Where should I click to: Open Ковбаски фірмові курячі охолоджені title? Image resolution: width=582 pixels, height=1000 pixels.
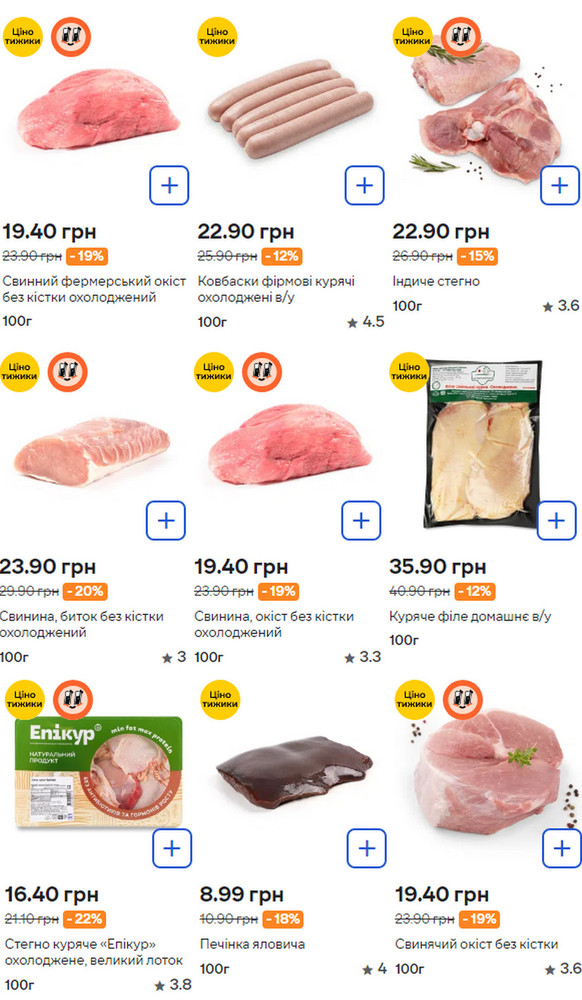point(276,290)
